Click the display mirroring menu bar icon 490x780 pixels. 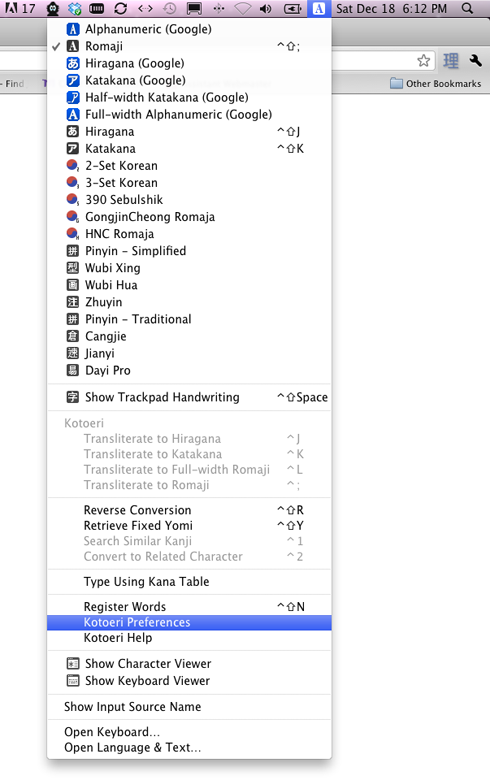coord(195,8)
